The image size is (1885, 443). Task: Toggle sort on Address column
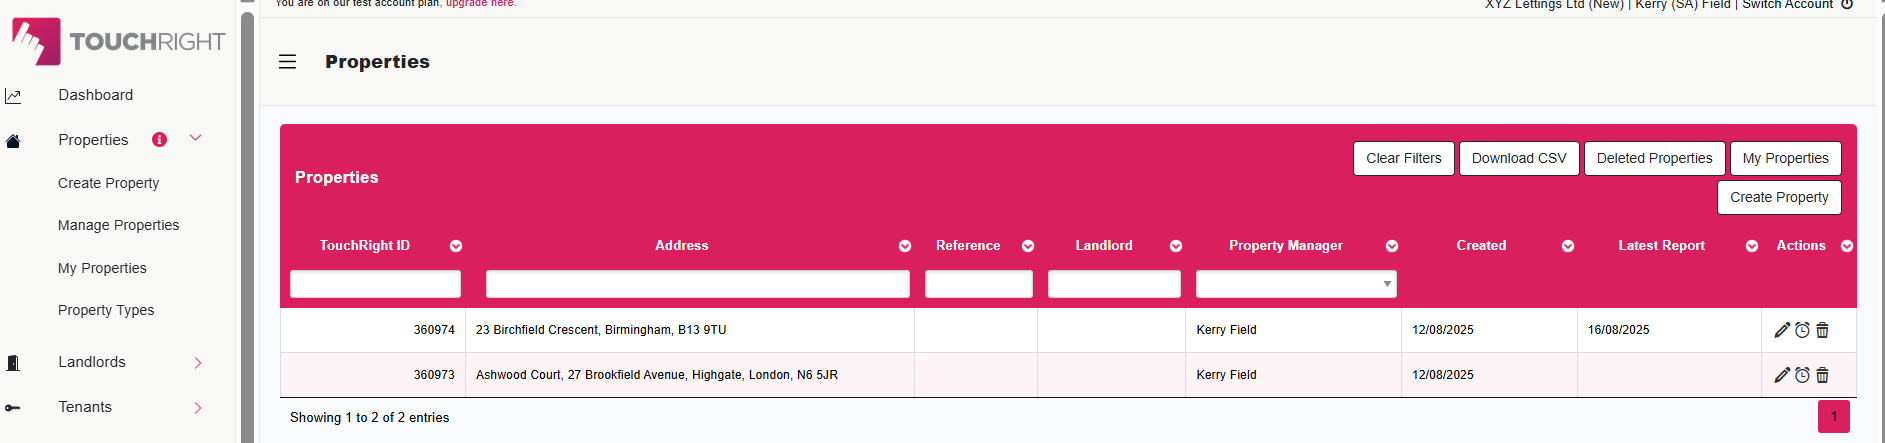905,246
